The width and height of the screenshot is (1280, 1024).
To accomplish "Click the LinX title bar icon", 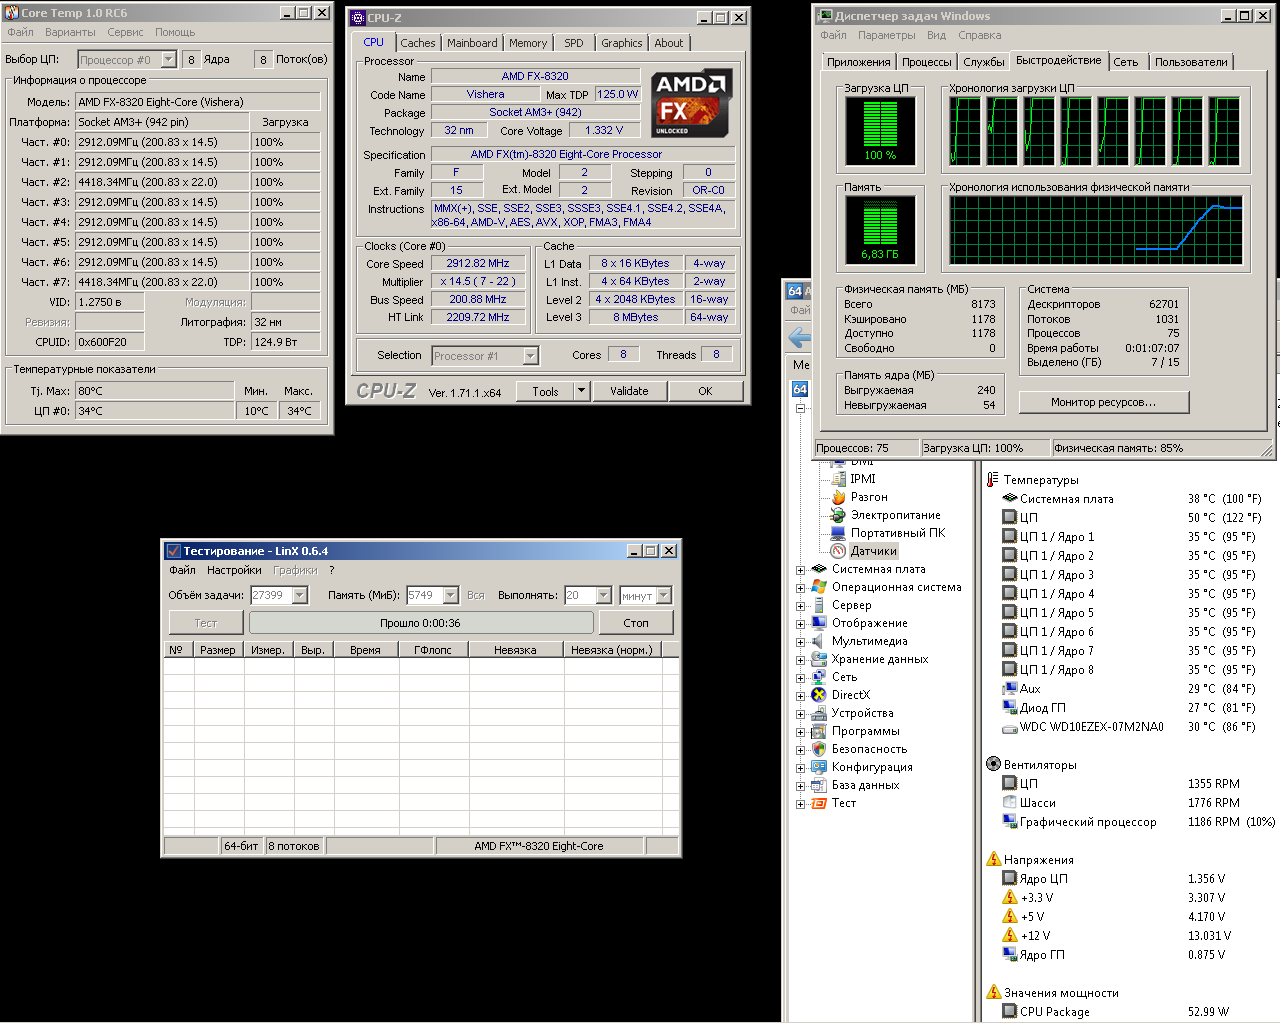I will point(173,551).
